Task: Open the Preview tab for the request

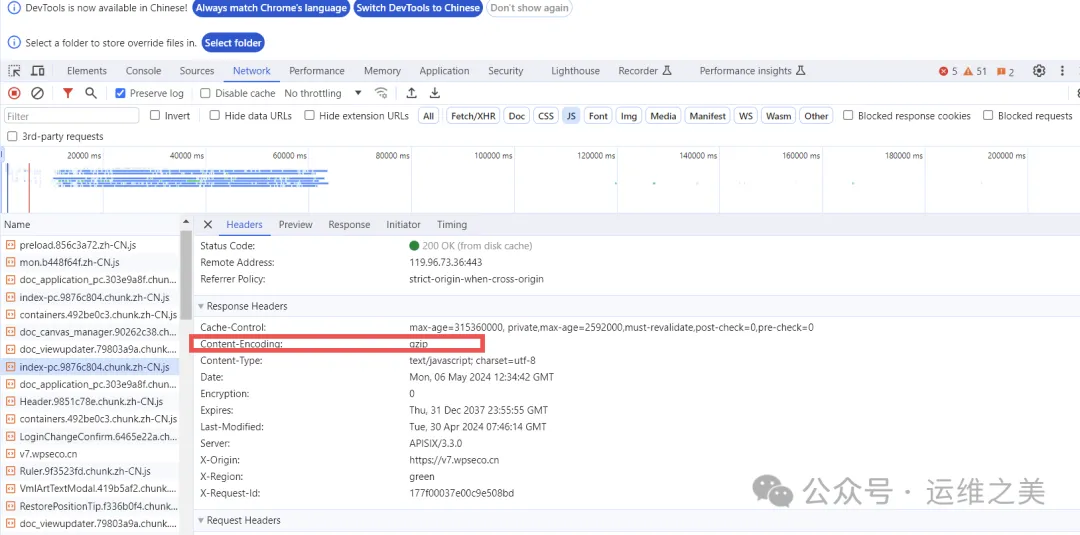Action: pyautogui.click(x=295, y=225)
